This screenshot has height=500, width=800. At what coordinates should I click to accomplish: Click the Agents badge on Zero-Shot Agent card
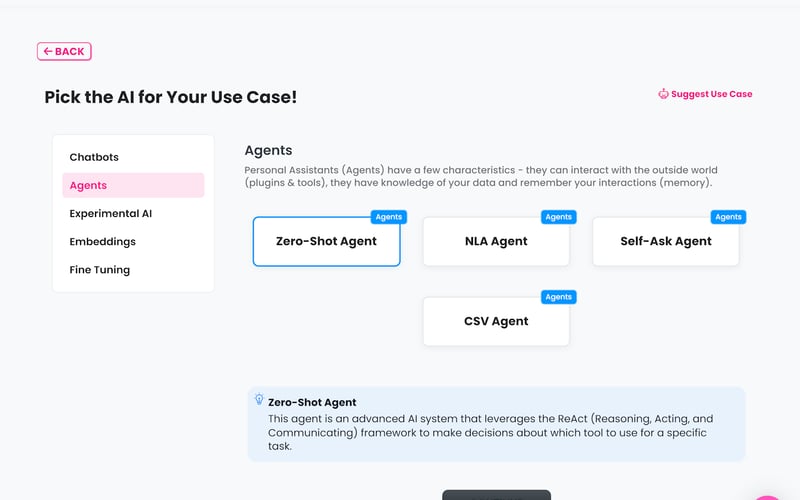[x=388, y=217]
